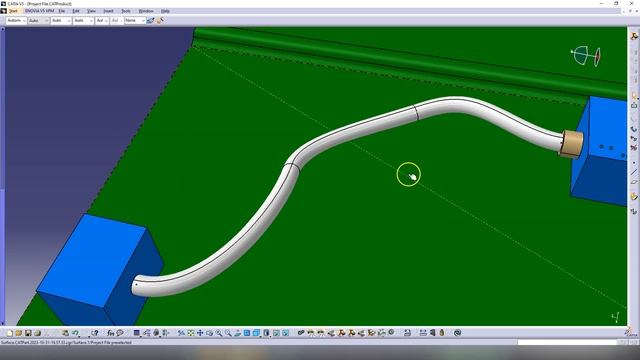The width and height of the screenshot is (640, 360).
Task: Click the What's This help icon
Action: [x=95, y=333]
